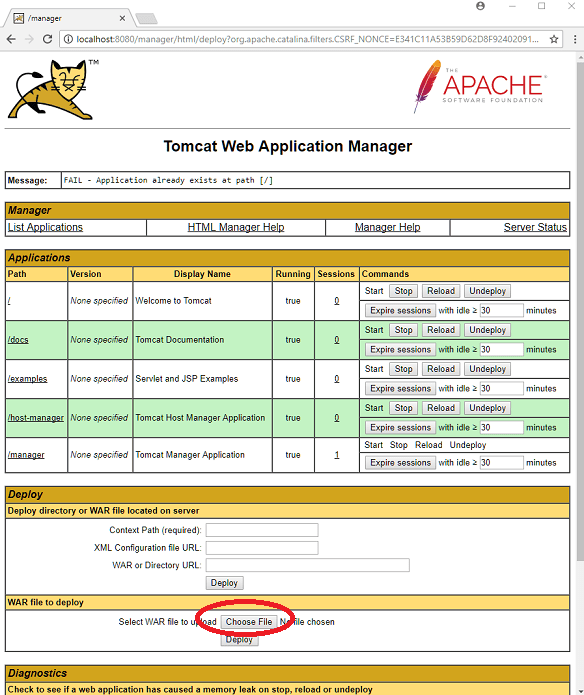Image resolution: width=584 pixels, height=695 pixels.
Task: Click idle minutes field for /manager row
Action: [x=502, y=462]
